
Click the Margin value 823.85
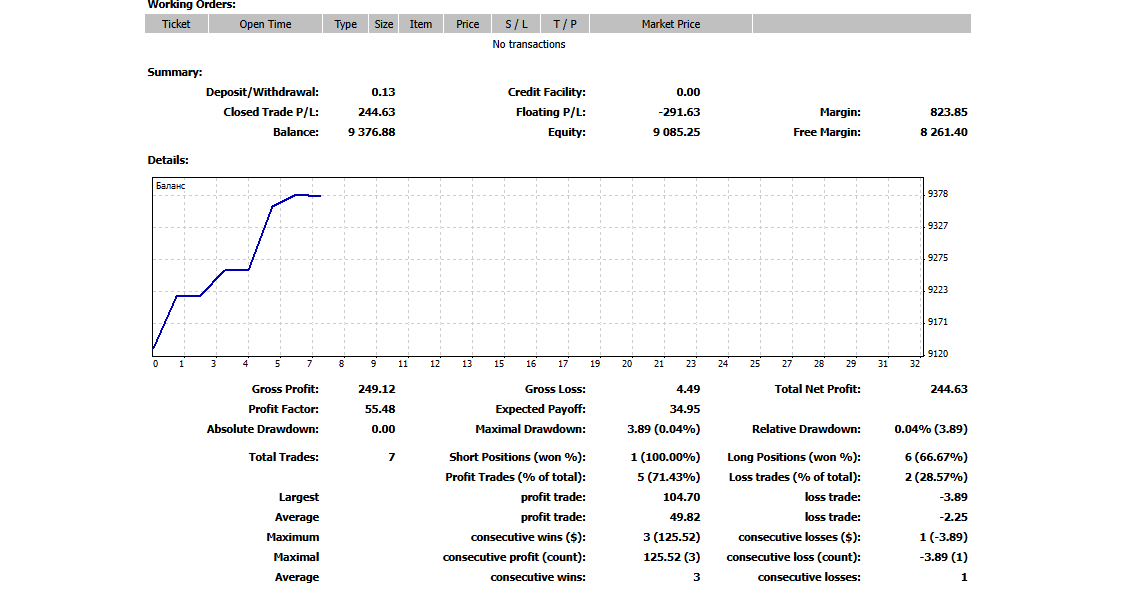coord(949,113)
